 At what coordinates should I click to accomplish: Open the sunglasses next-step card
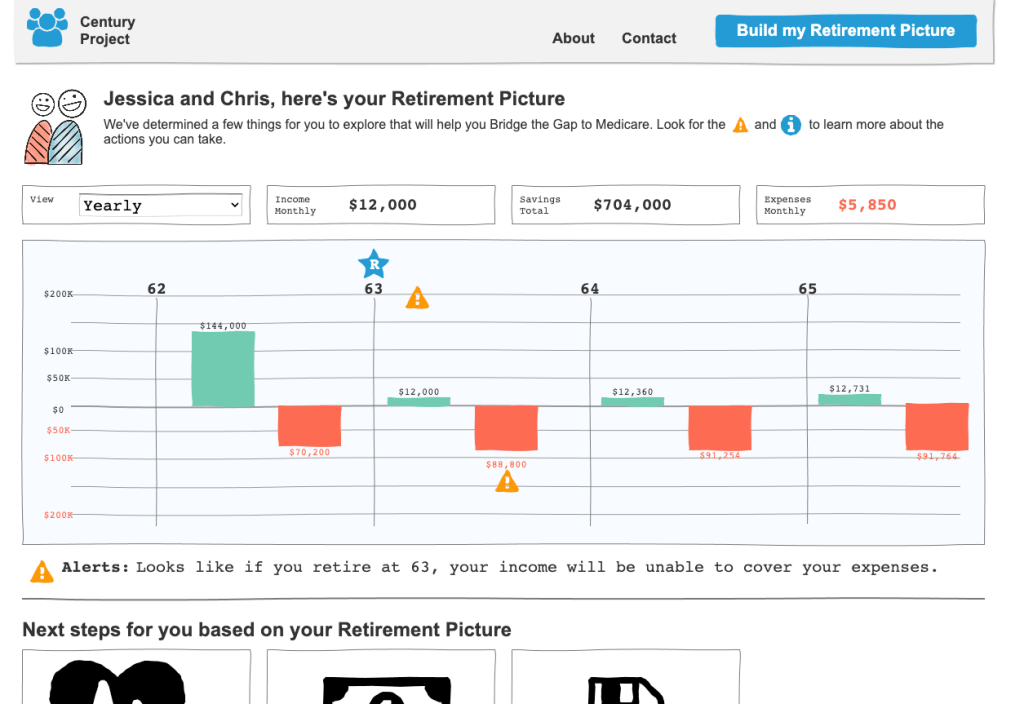tap(136, 678)
